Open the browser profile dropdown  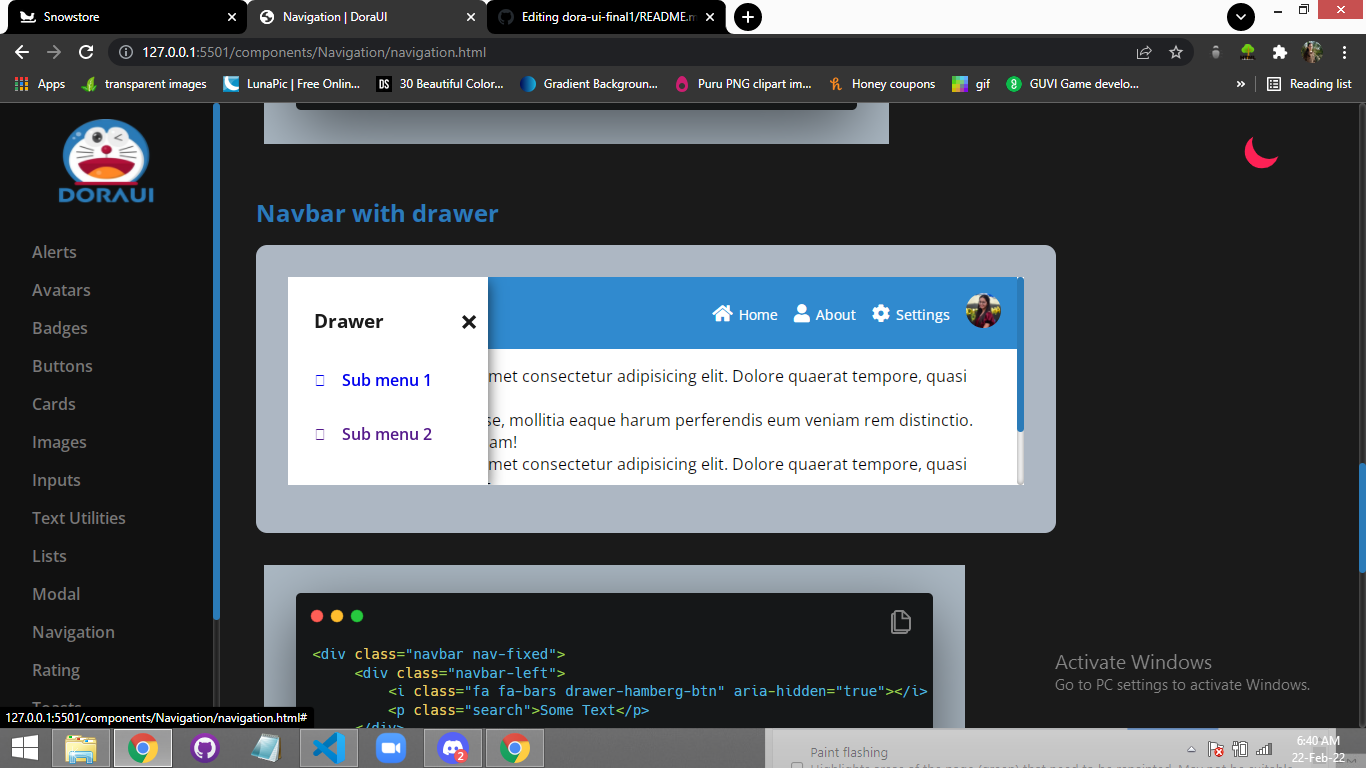pos(1311,52)
